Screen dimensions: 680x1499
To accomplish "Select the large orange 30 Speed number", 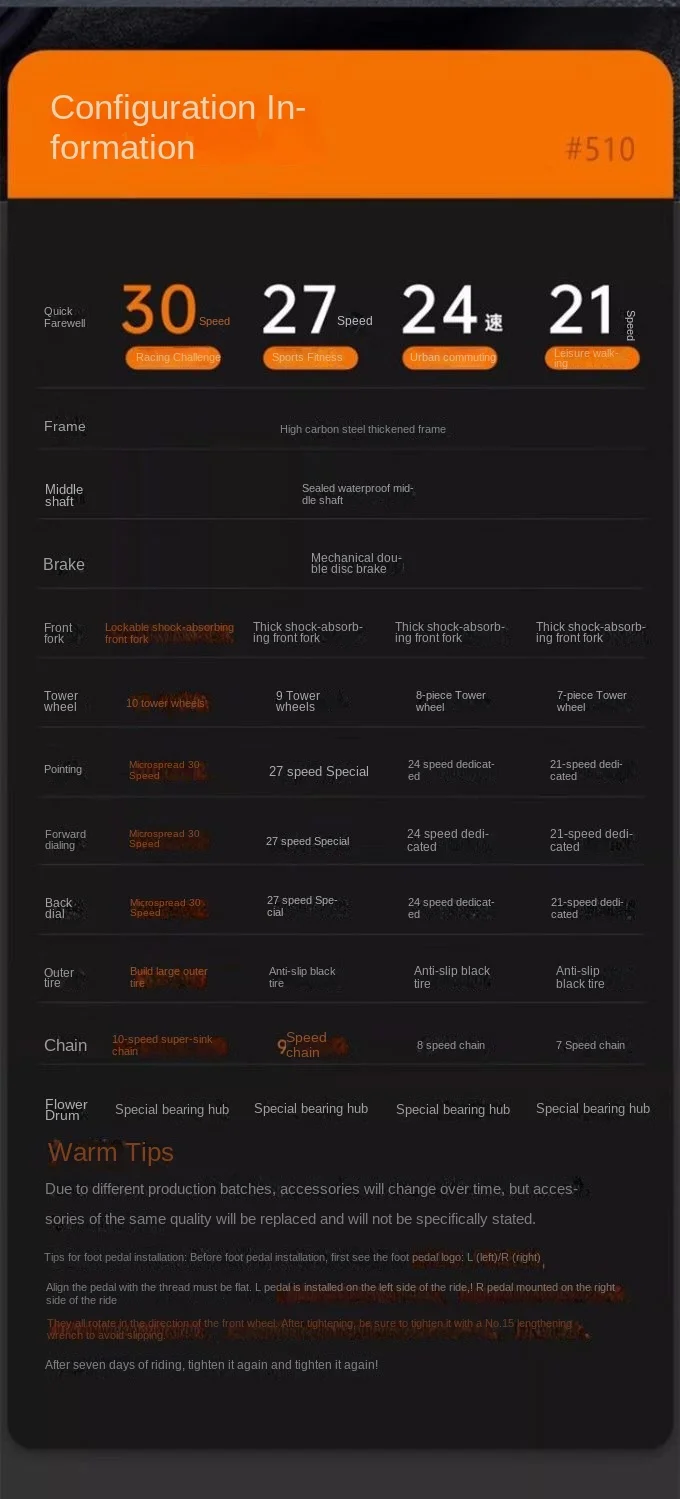I will [x=160, y=311].
